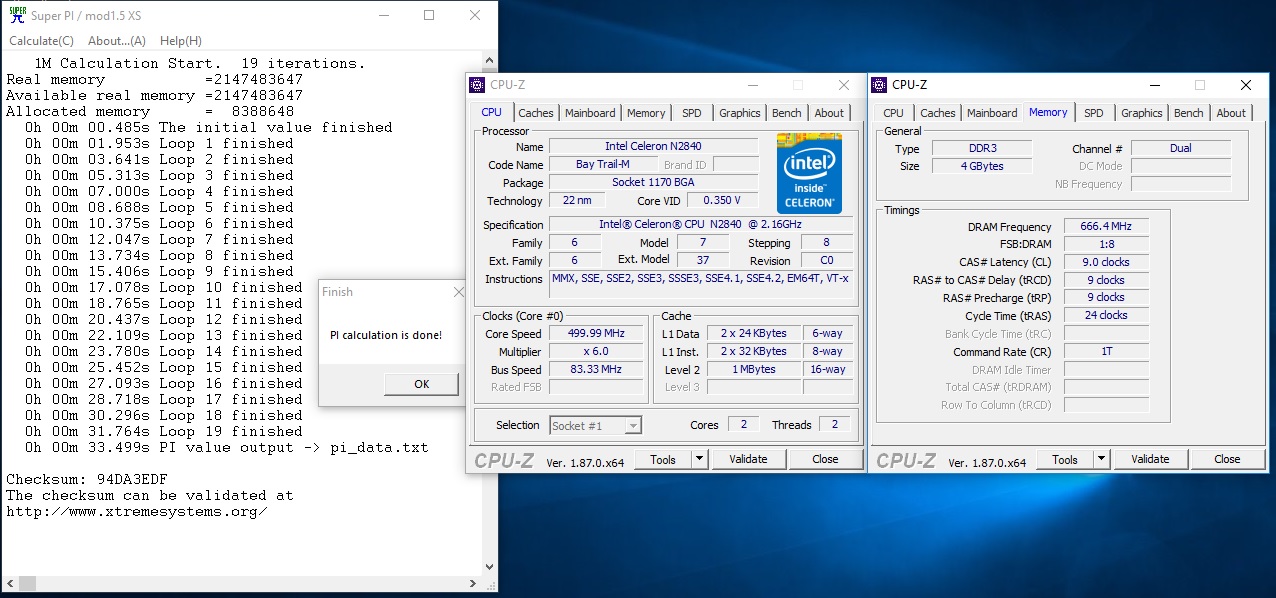Click Validate in first CPU-Z window
The height and width of the screenshot is (598, 1276).
748,459
